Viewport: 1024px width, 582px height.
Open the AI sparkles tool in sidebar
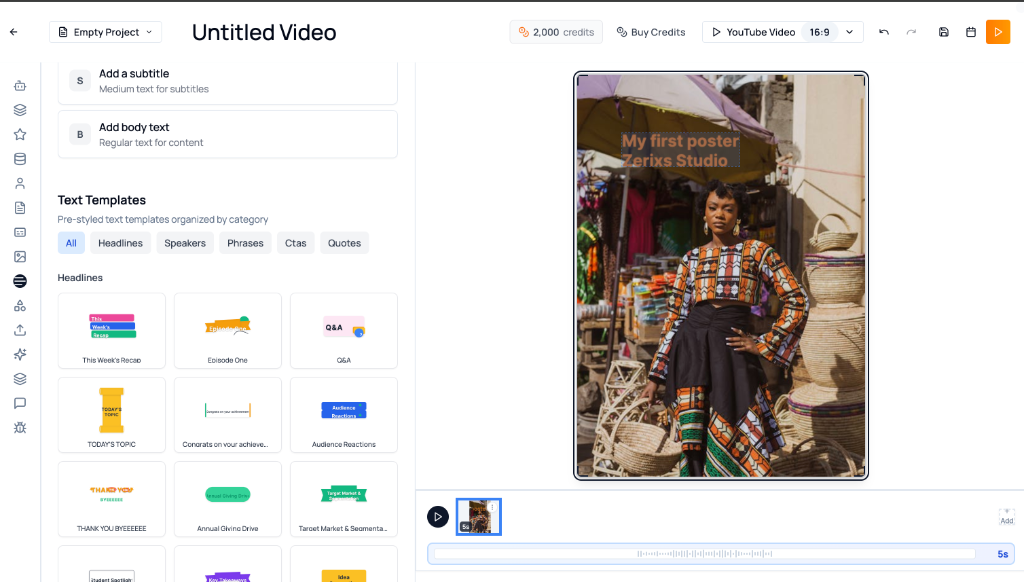pos(19,354)
